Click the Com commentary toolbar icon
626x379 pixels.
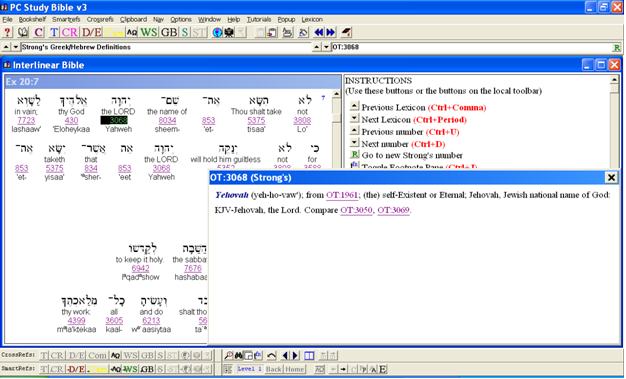pos(114,32)
